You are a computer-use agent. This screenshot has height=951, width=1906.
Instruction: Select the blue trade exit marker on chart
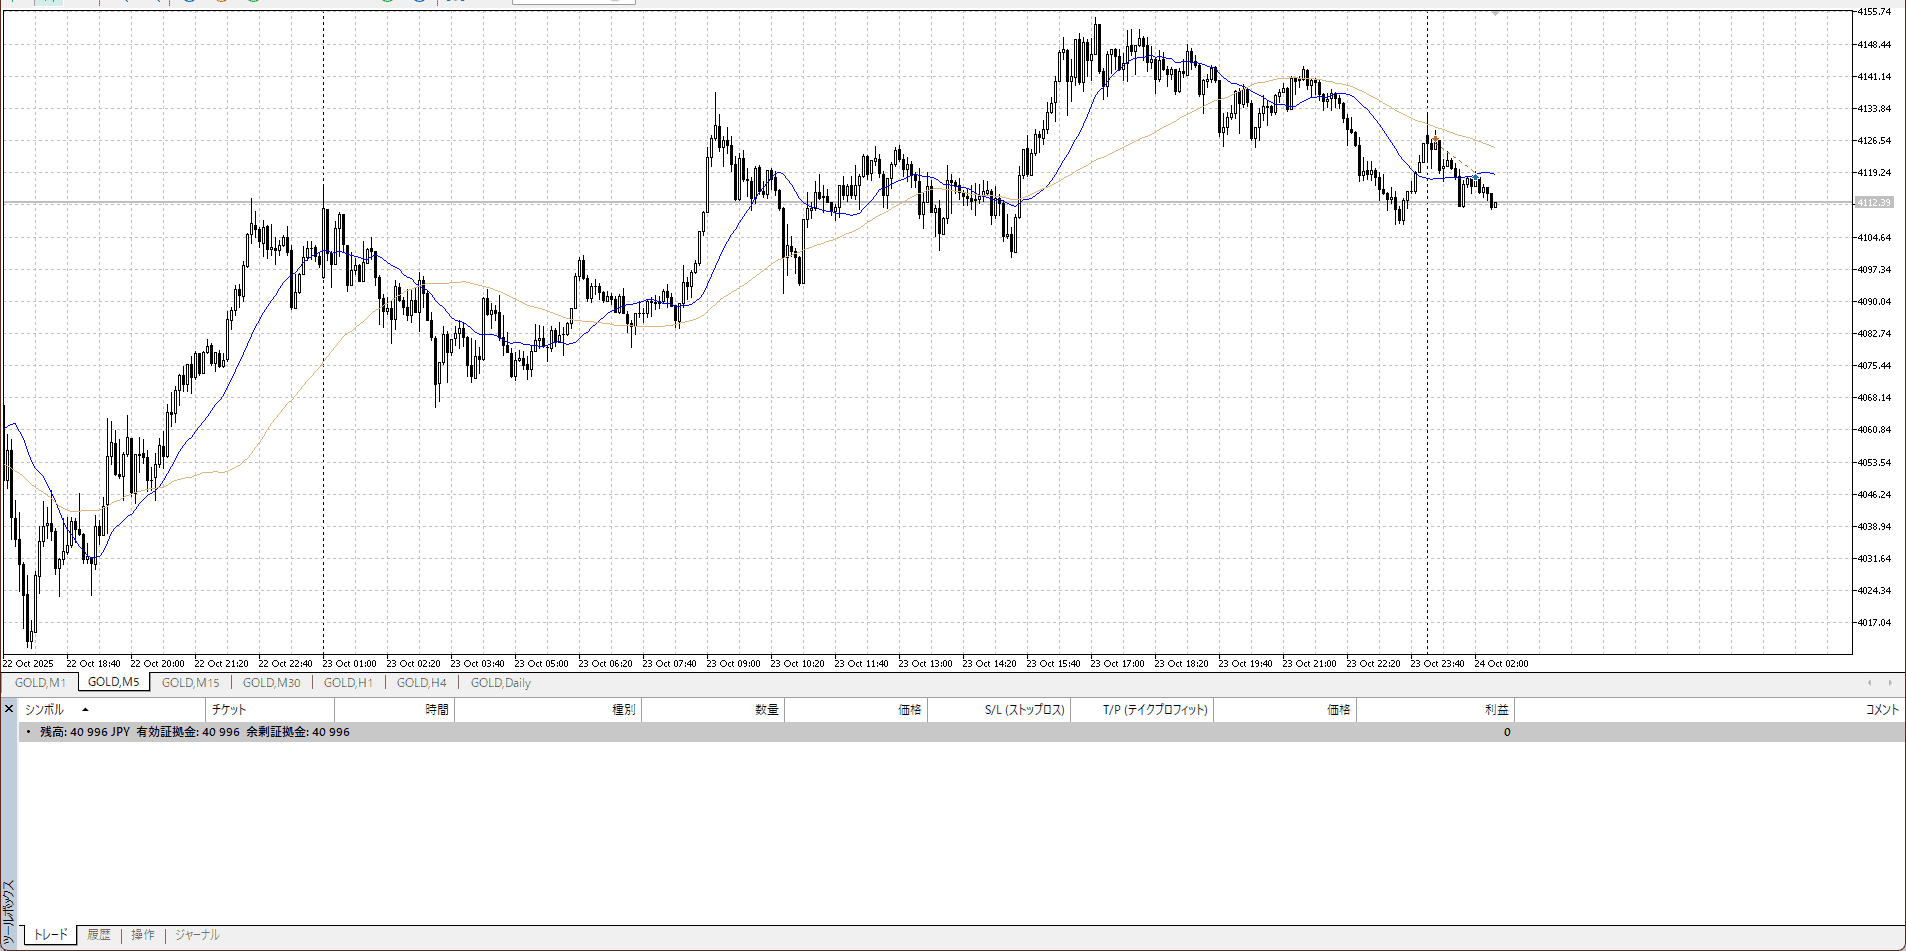[1477, 177]
